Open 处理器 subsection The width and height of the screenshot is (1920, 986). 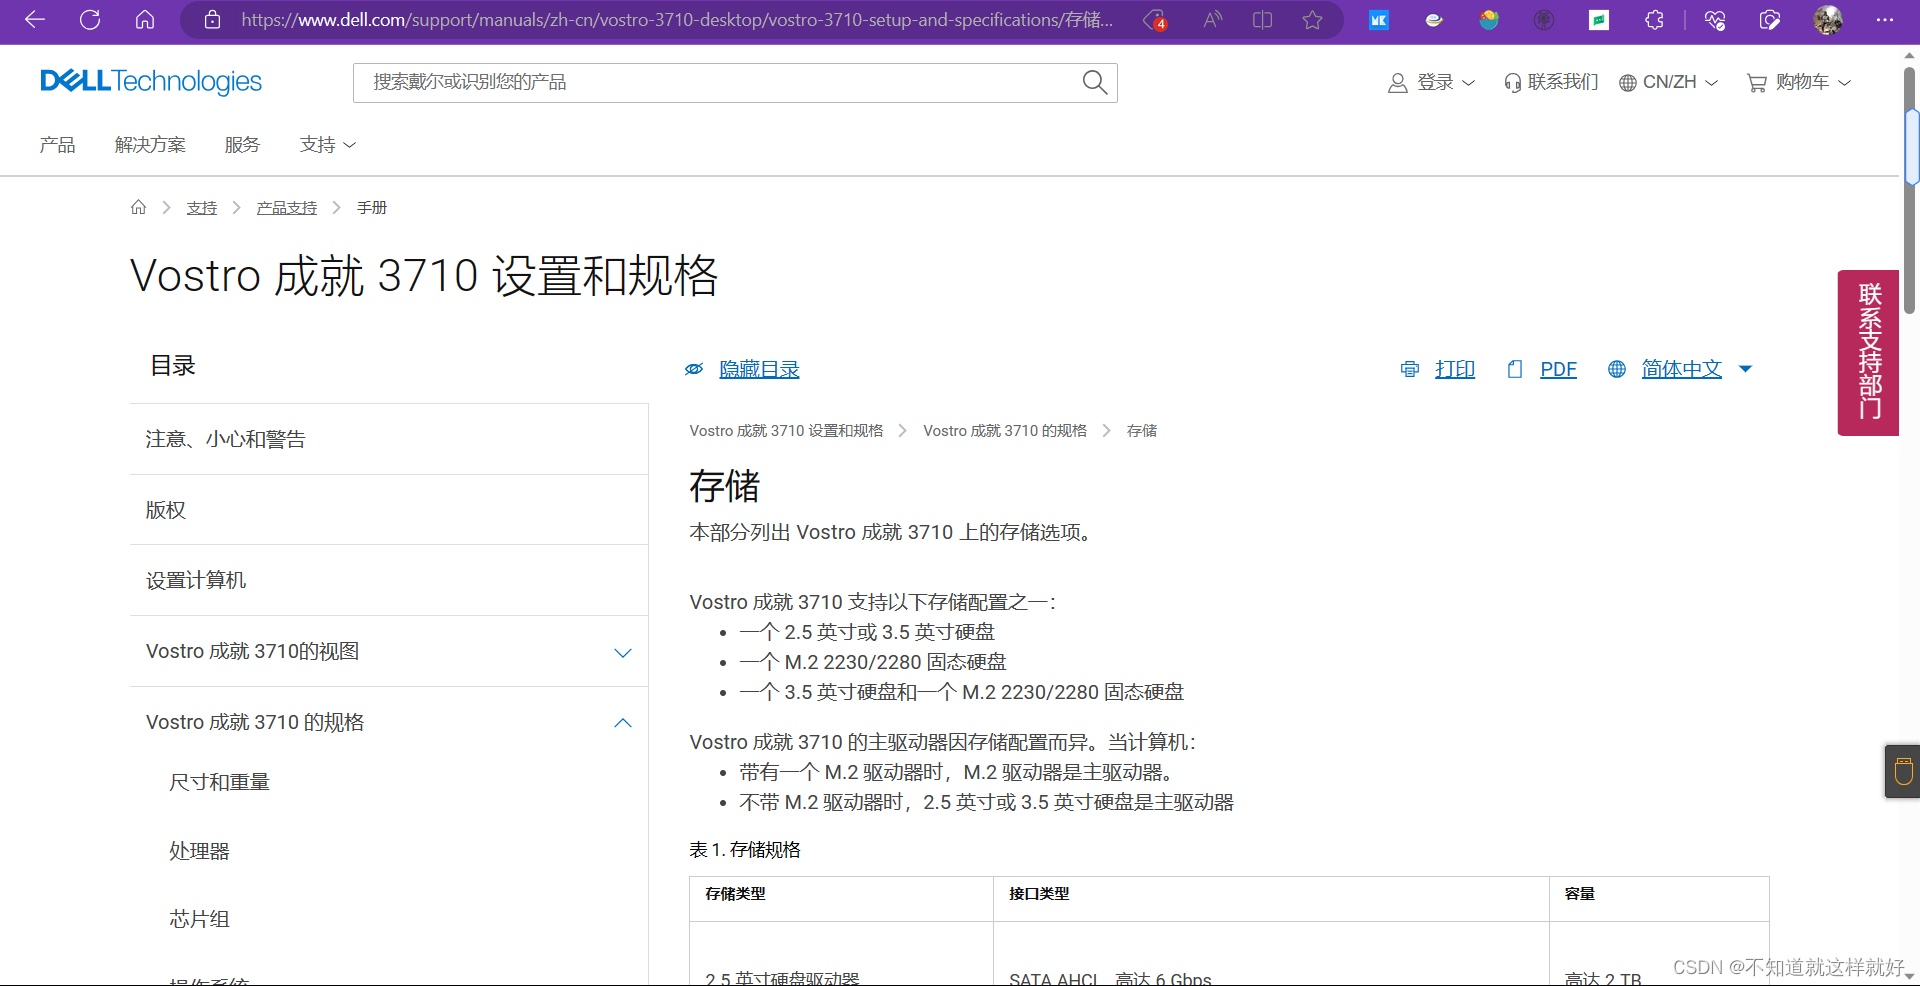(x=200, y=851)
